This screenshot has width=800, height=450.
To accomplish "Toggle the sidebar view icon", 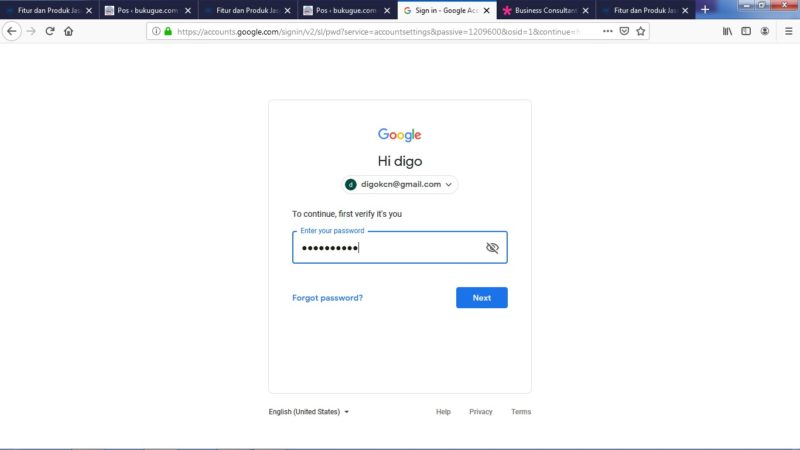I will coord(746,31).
